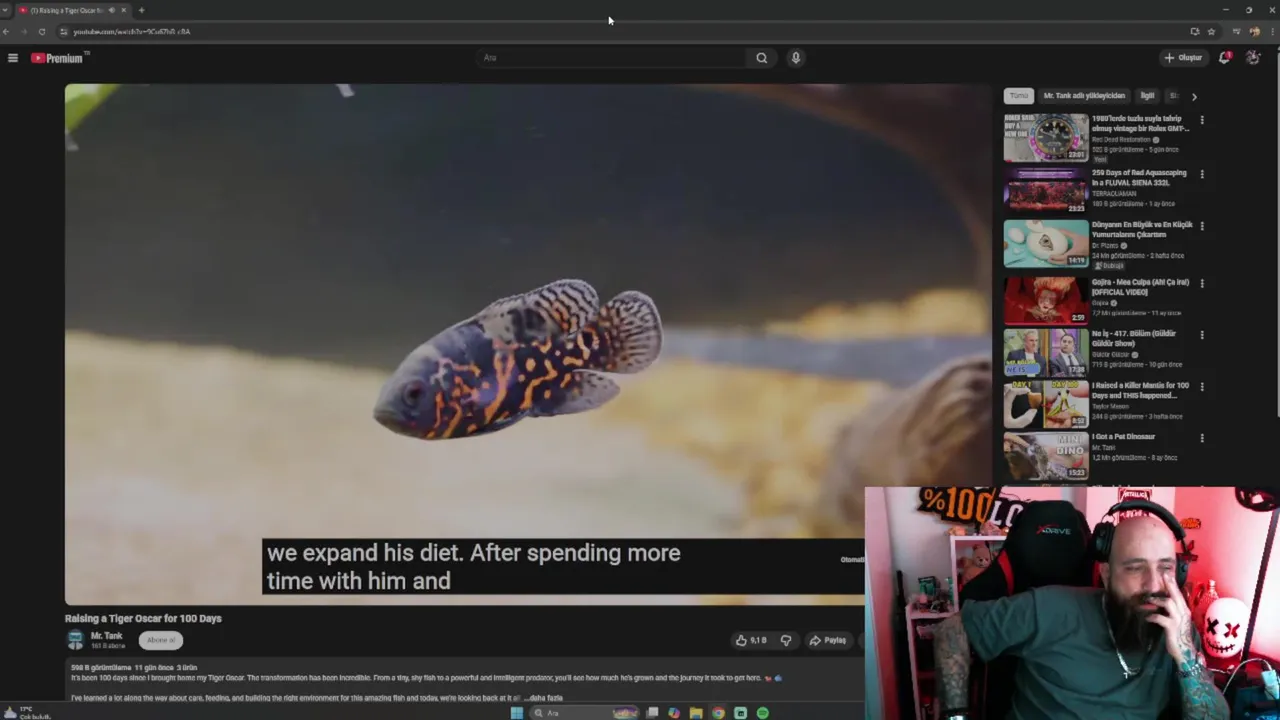The image size is (1280, 720).
Task: Open the account avatar menu
Action: pyautogui.click(x=1253, y=58)
